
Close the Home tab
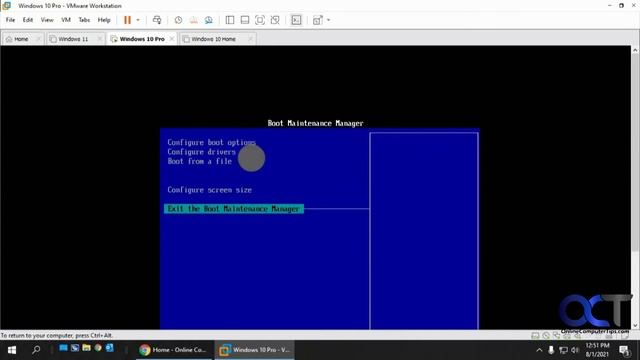tap(38, 39)
